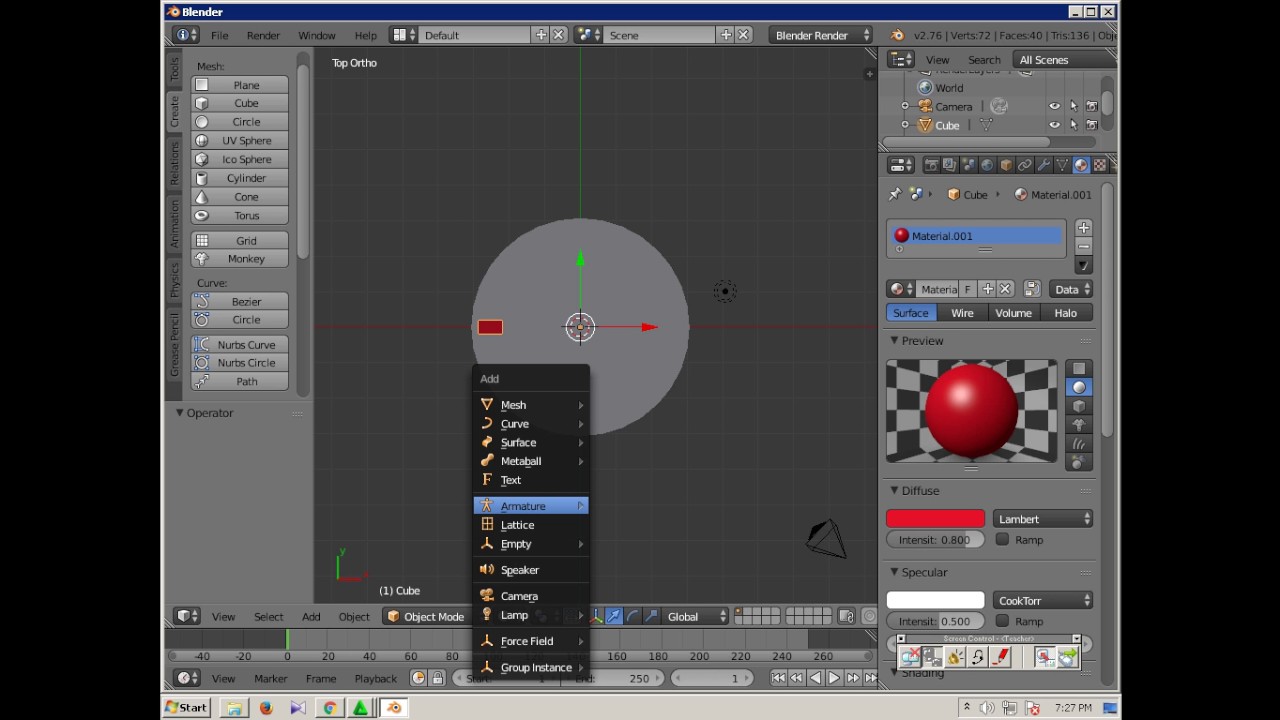Viewport: 1280px width, 720px height.
Task: Toggle the Camera's visibility eye in outliner
Action: pos(1054,106)
